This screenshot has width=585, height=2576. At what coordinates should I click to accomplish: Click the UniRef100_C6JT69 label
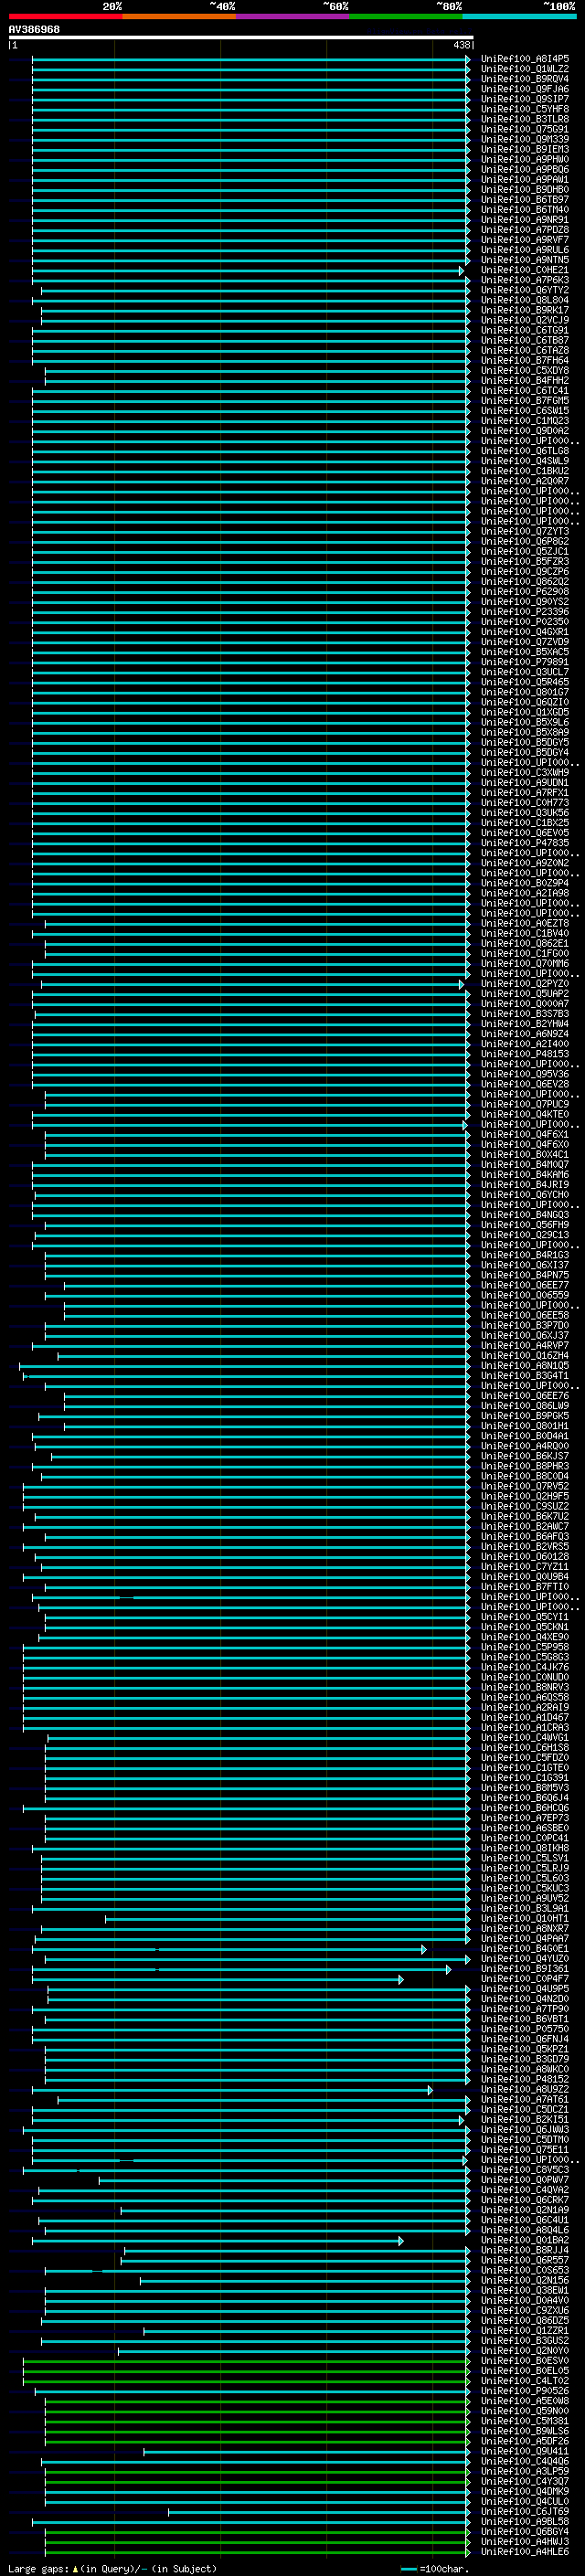(524, 2511)
